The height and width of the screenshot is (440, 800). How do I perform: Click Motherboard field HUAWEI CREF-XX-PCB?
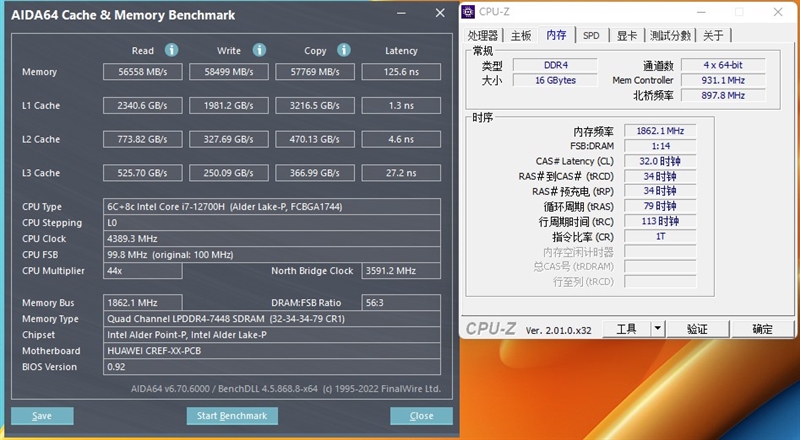272,351
